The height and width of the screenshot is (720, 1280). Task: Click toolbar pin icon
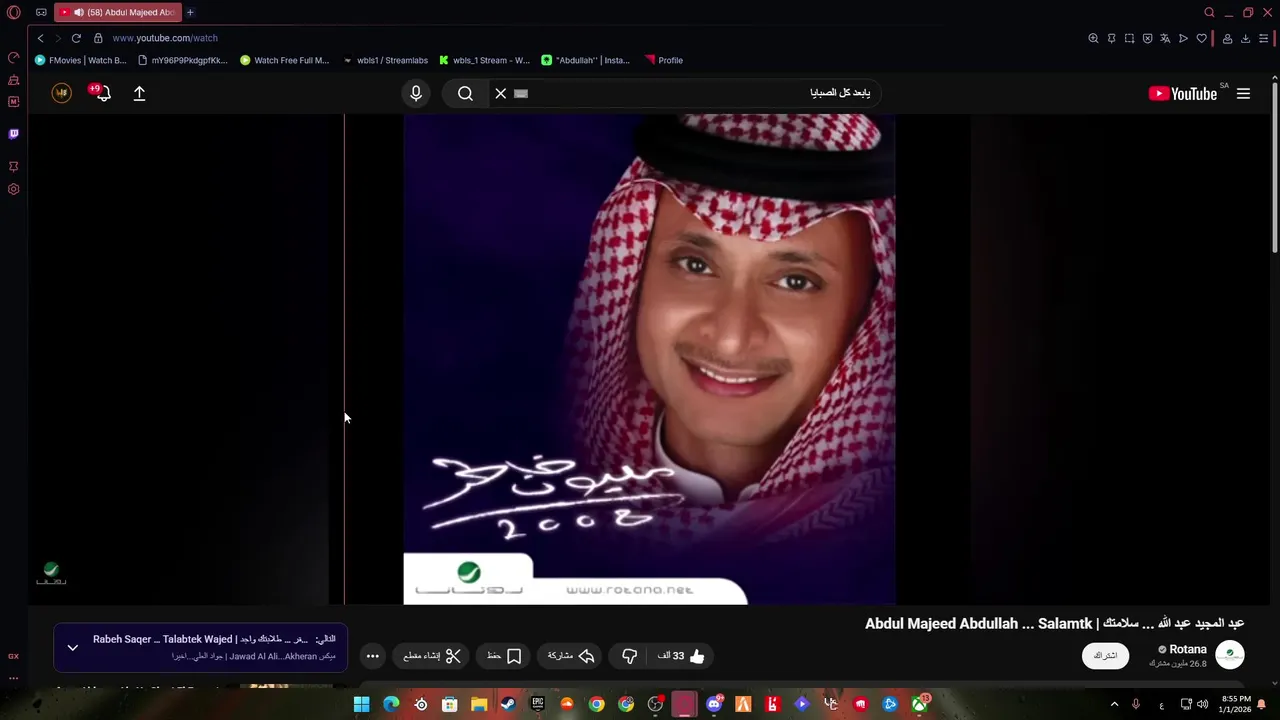click(1111, 38)
